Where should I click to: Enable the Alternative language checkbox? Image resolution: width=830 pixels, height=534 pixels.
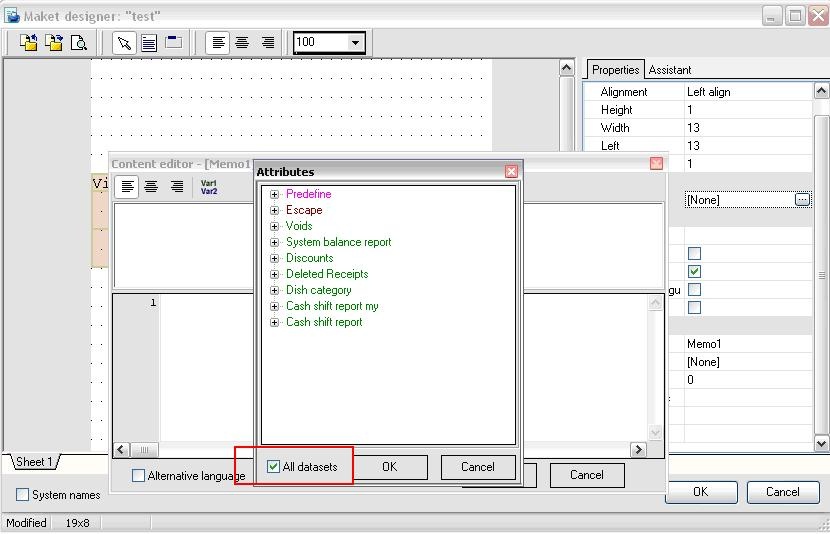139,476
